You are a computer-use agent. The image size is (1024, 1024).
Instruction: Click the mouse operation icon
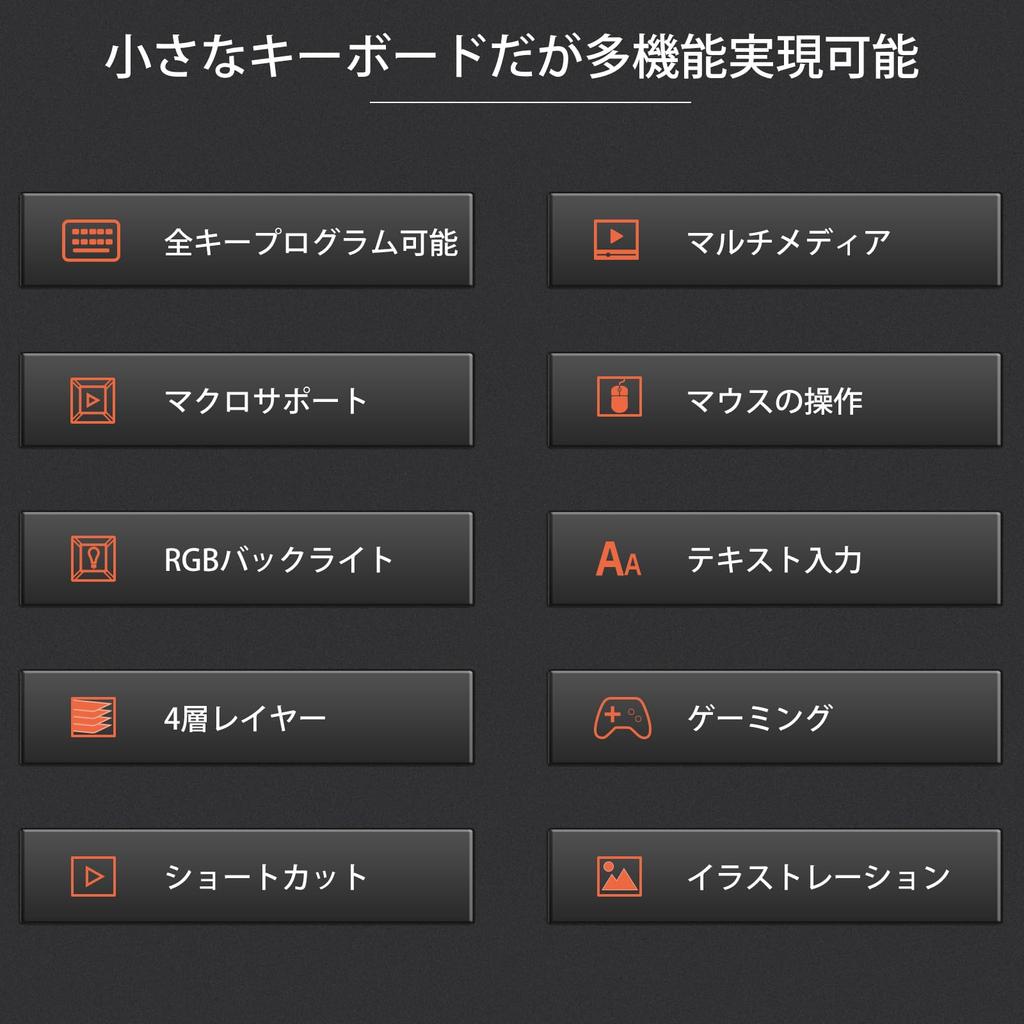point(618,398)
